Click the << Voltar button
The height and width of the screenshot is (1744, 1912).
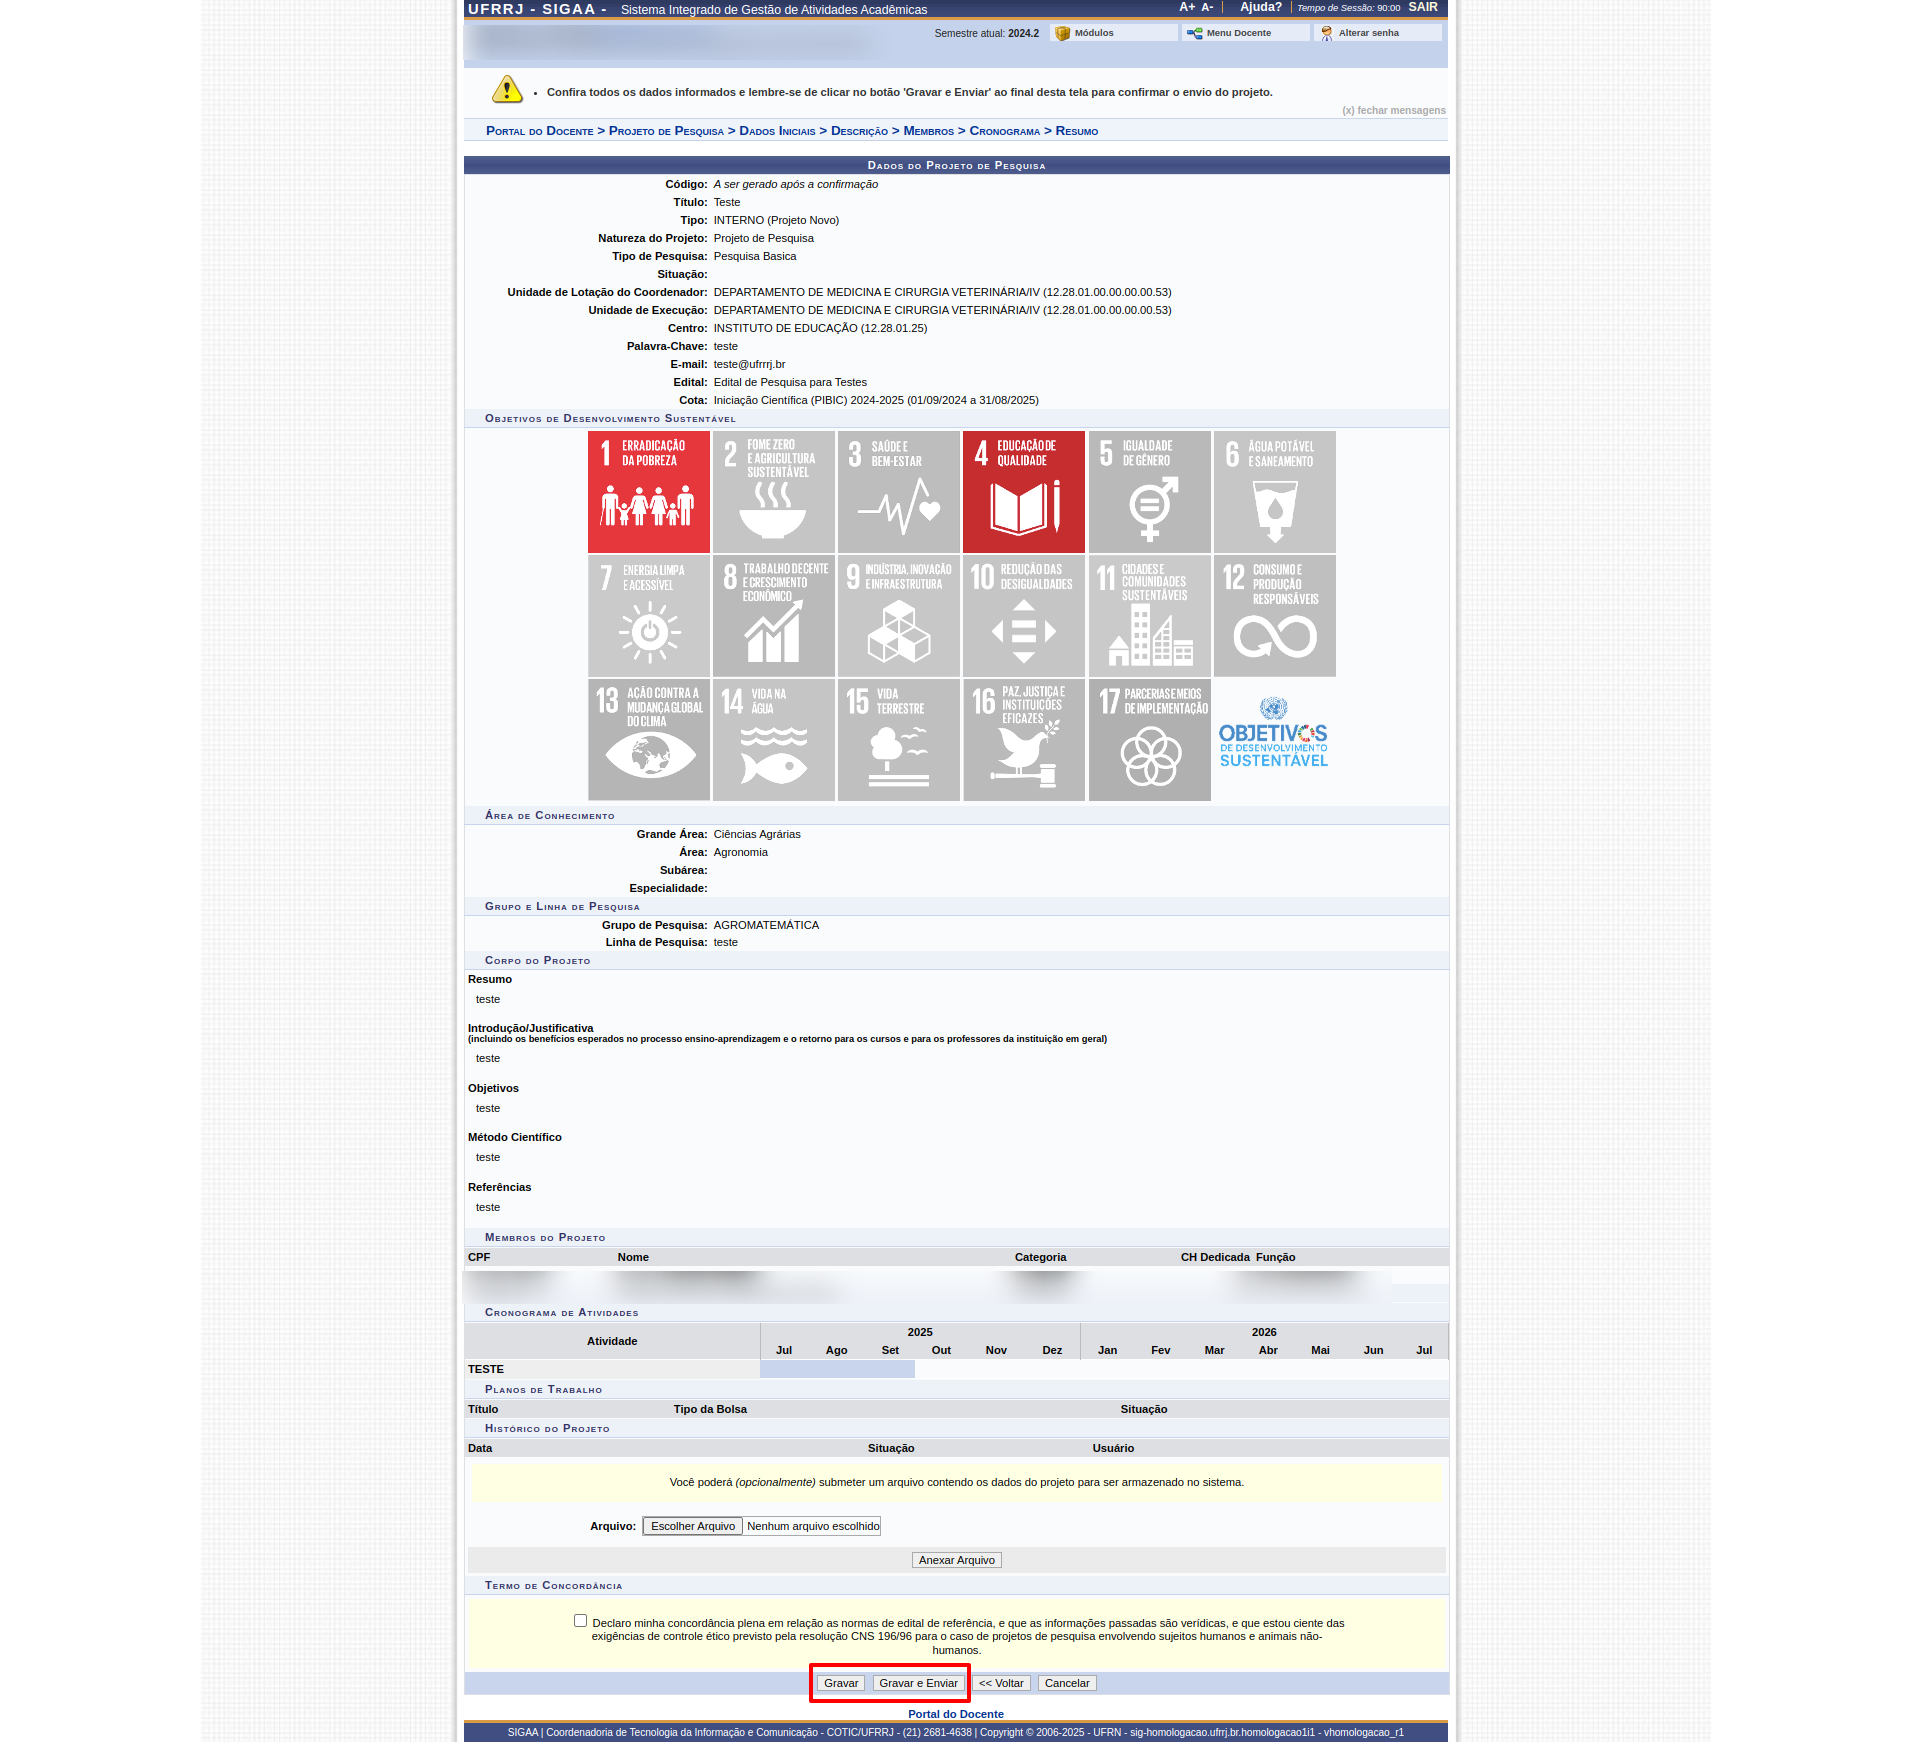pyautogui.click(x=1001, y=1683)
